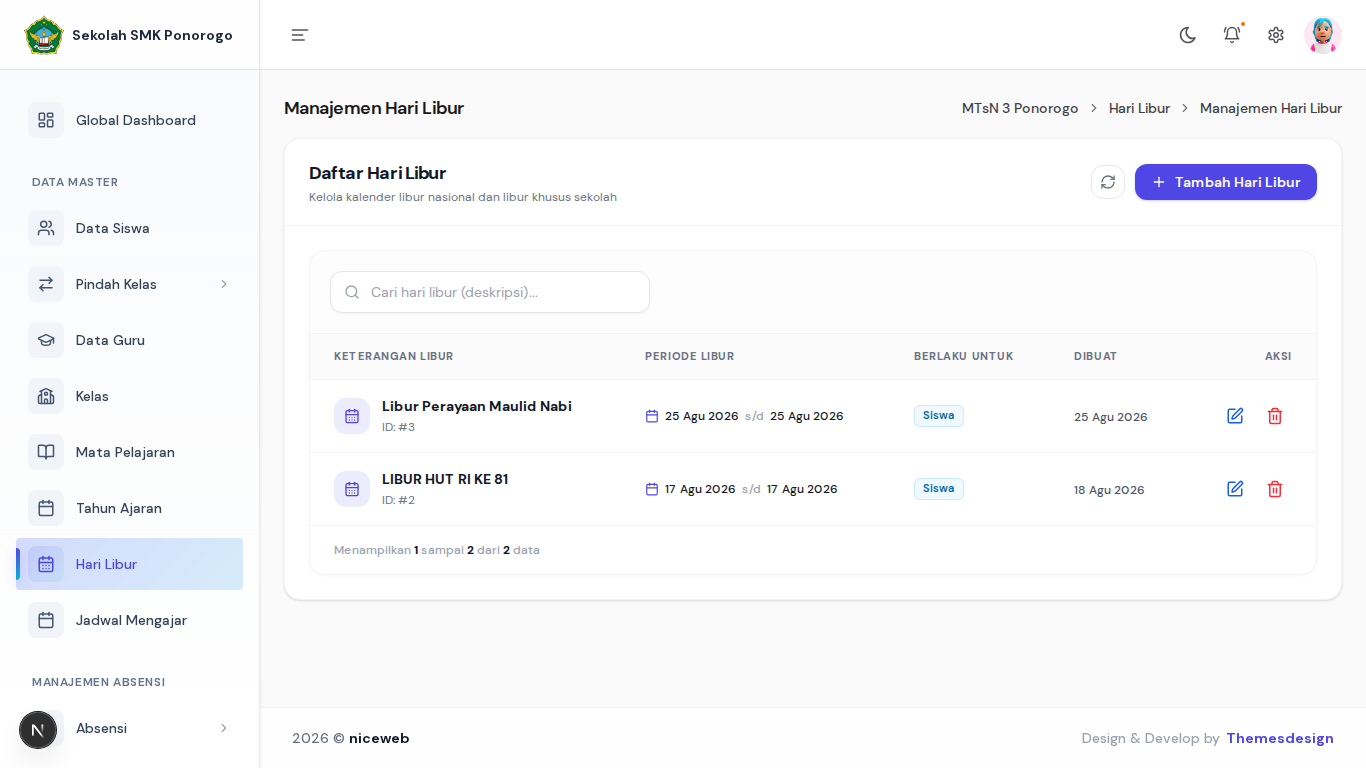Image resolution: width=1366 pixels, height=768 pixels.
Task: Switch to dark mode moon icon
Action: (1188, 35)
